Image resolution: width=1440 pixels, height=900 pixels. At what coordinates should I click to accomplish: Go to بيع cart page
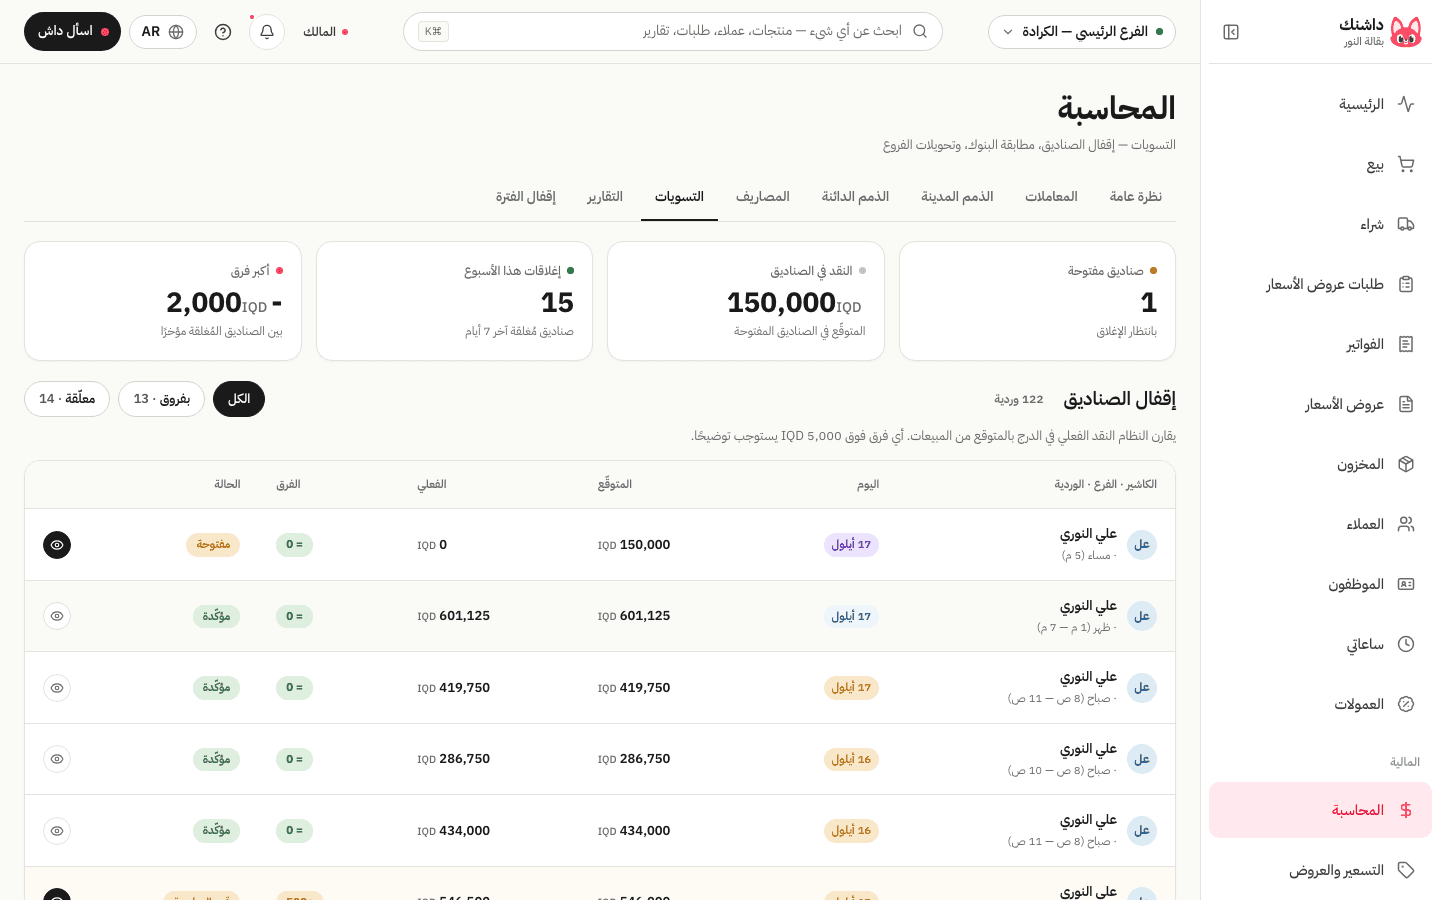click(x=1320, y=164)
